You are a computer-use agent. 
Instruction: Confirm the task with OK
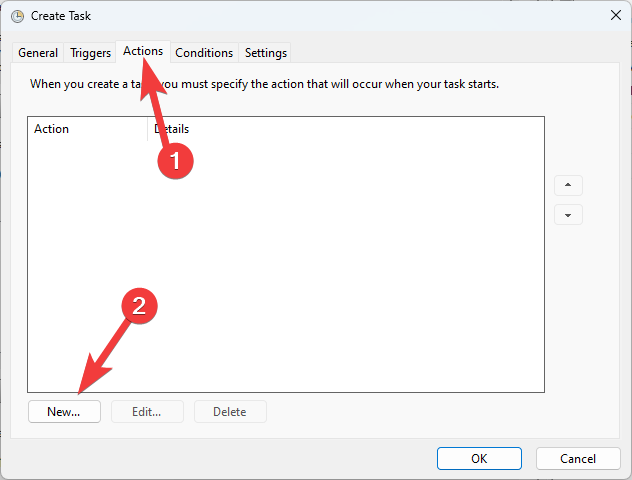[x=479, y=459]
